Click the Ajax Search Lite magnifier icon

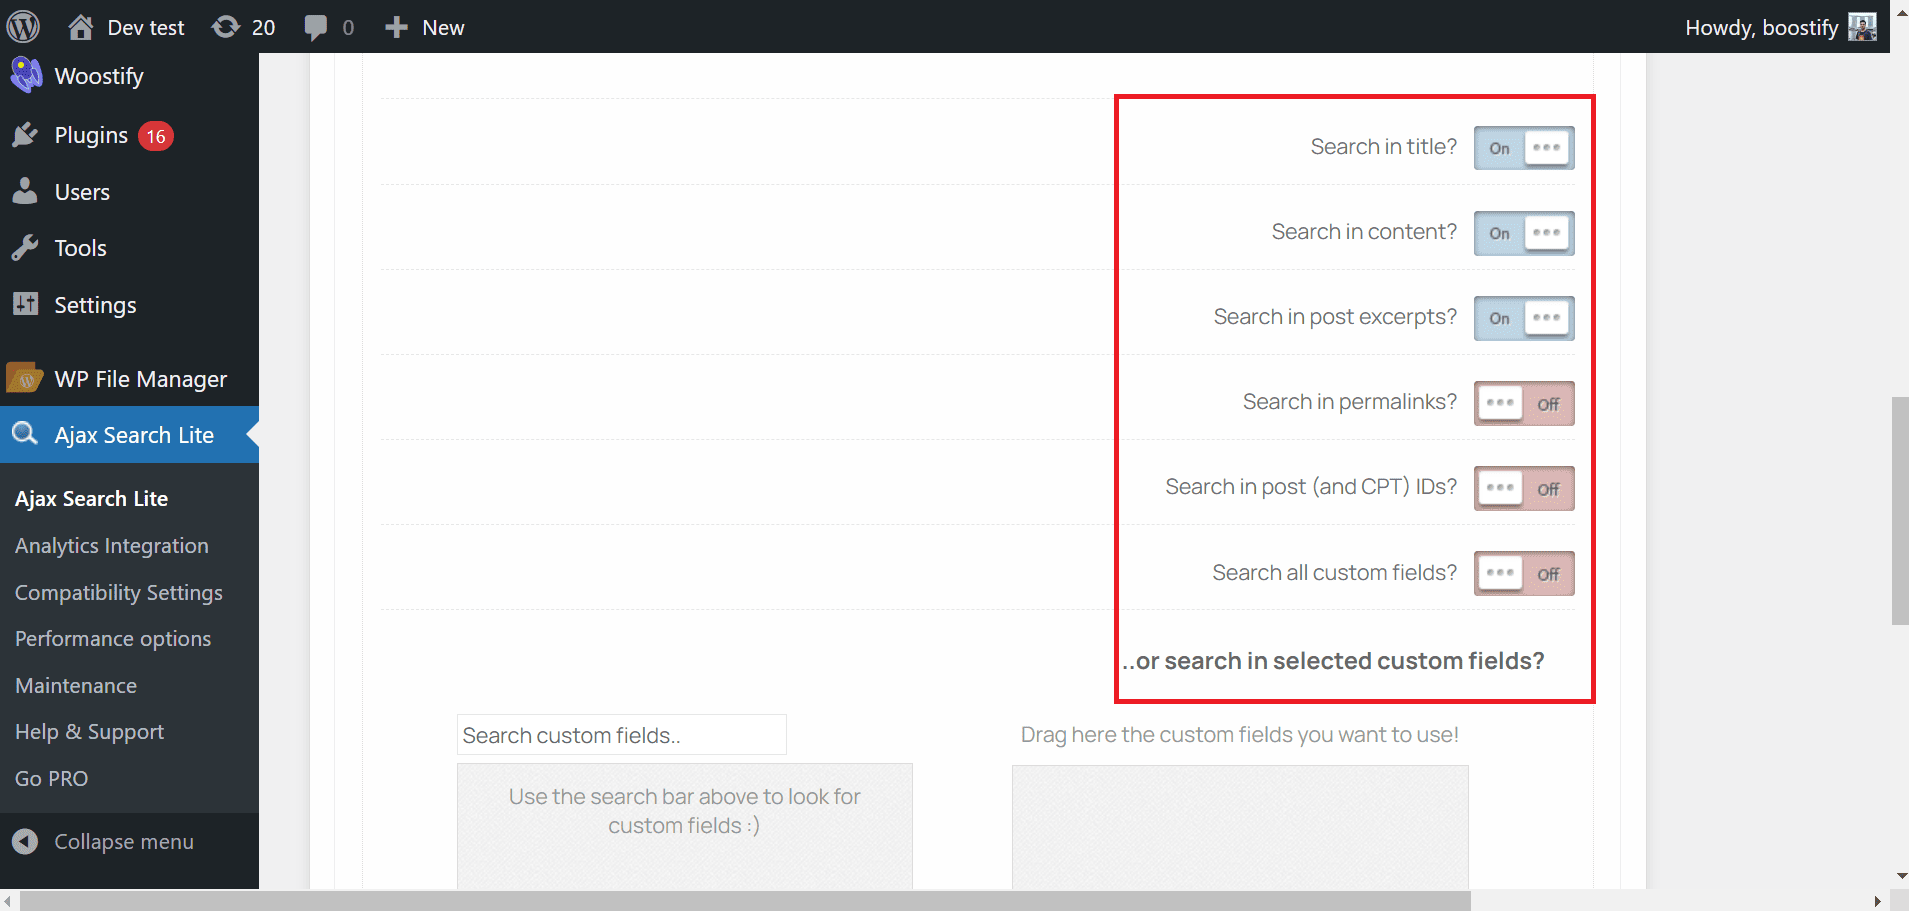pyautogui.click(x=25, y=434)
